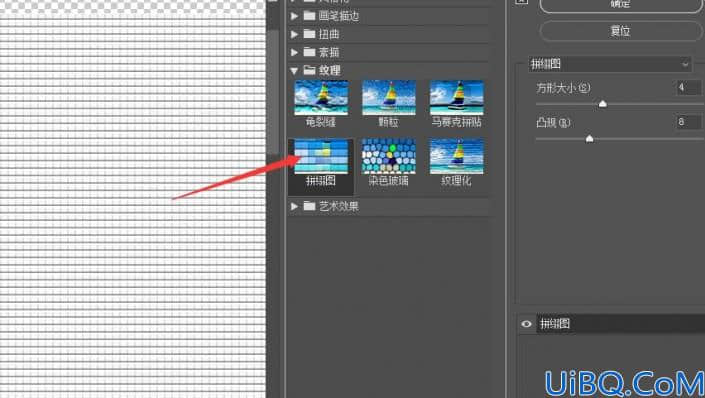The width and height of the screenshot is (705, 398).
Task: Select the 颗粒 filter thumbnail
Action: (x=389, y=98)
